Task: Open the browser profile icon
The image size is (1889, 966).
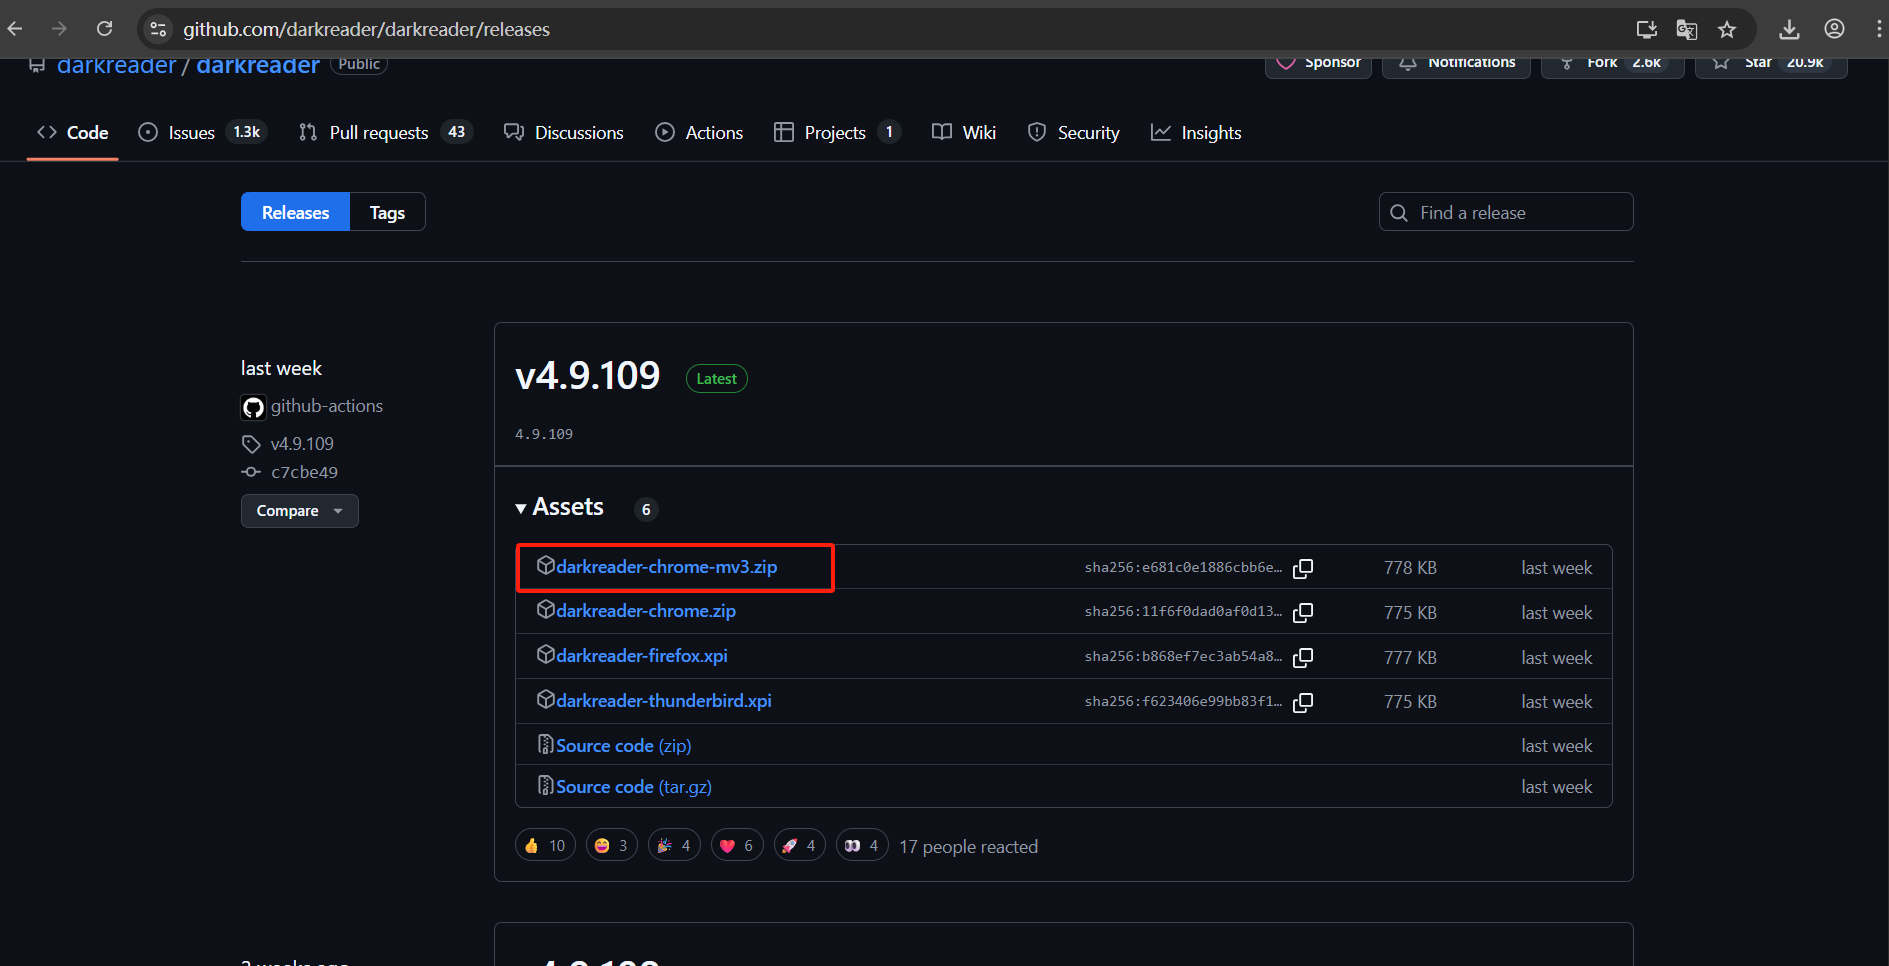Action: coord(1834,29)
